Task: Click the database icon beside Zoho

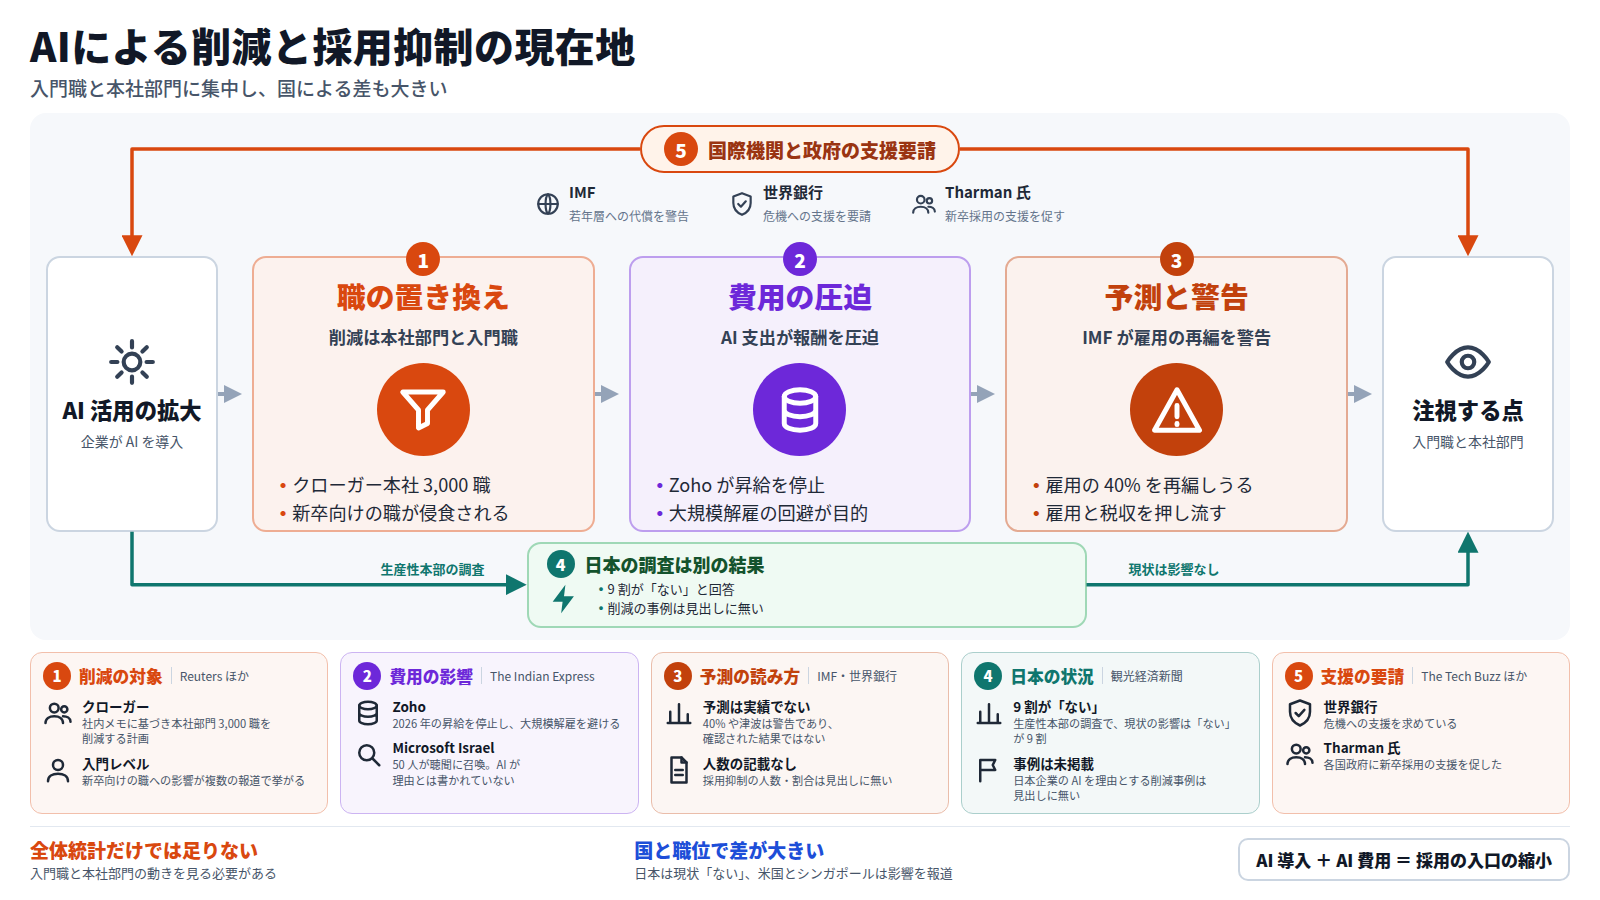Action: click(x=368, y=714)
